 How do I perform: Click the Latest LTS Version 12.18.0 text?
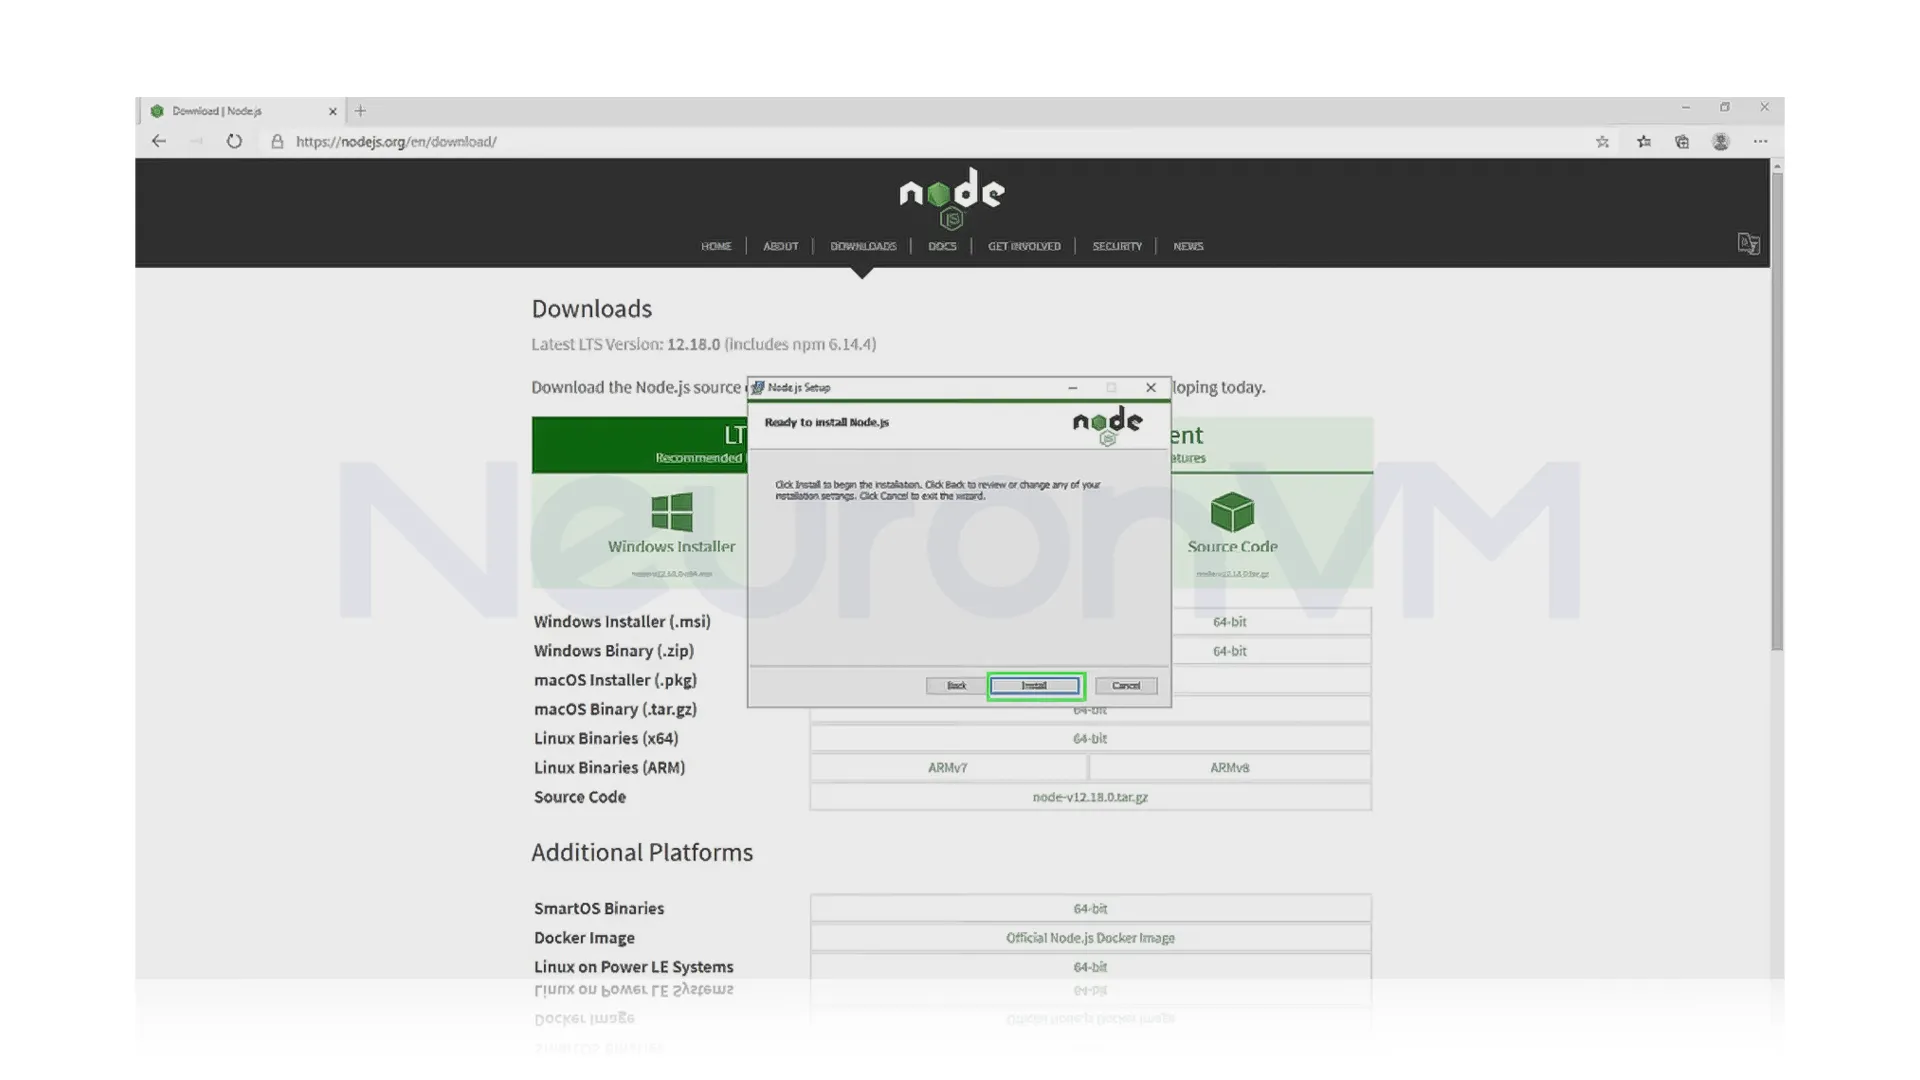(x=704, y=344)
